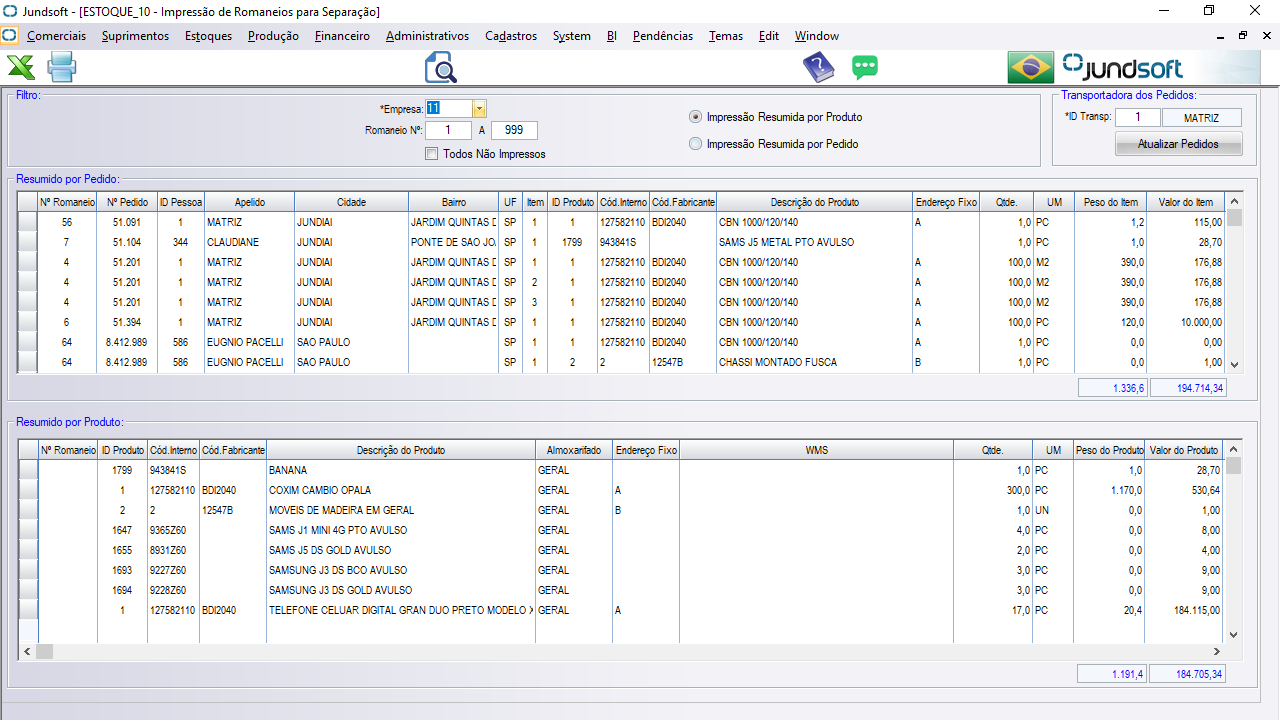Open the help book icon
Image resolution: width=1280 pixels, height=720 pixels.
coord(818,68)
